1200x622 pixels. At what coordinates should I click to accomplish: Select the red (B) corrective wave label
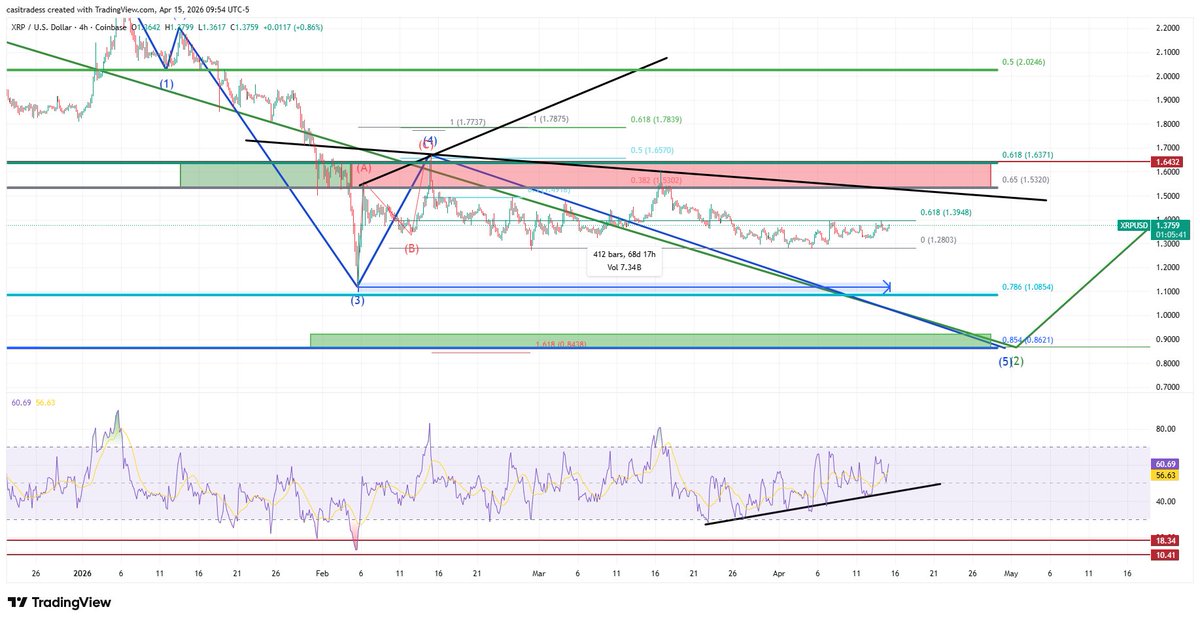(411, 249)
